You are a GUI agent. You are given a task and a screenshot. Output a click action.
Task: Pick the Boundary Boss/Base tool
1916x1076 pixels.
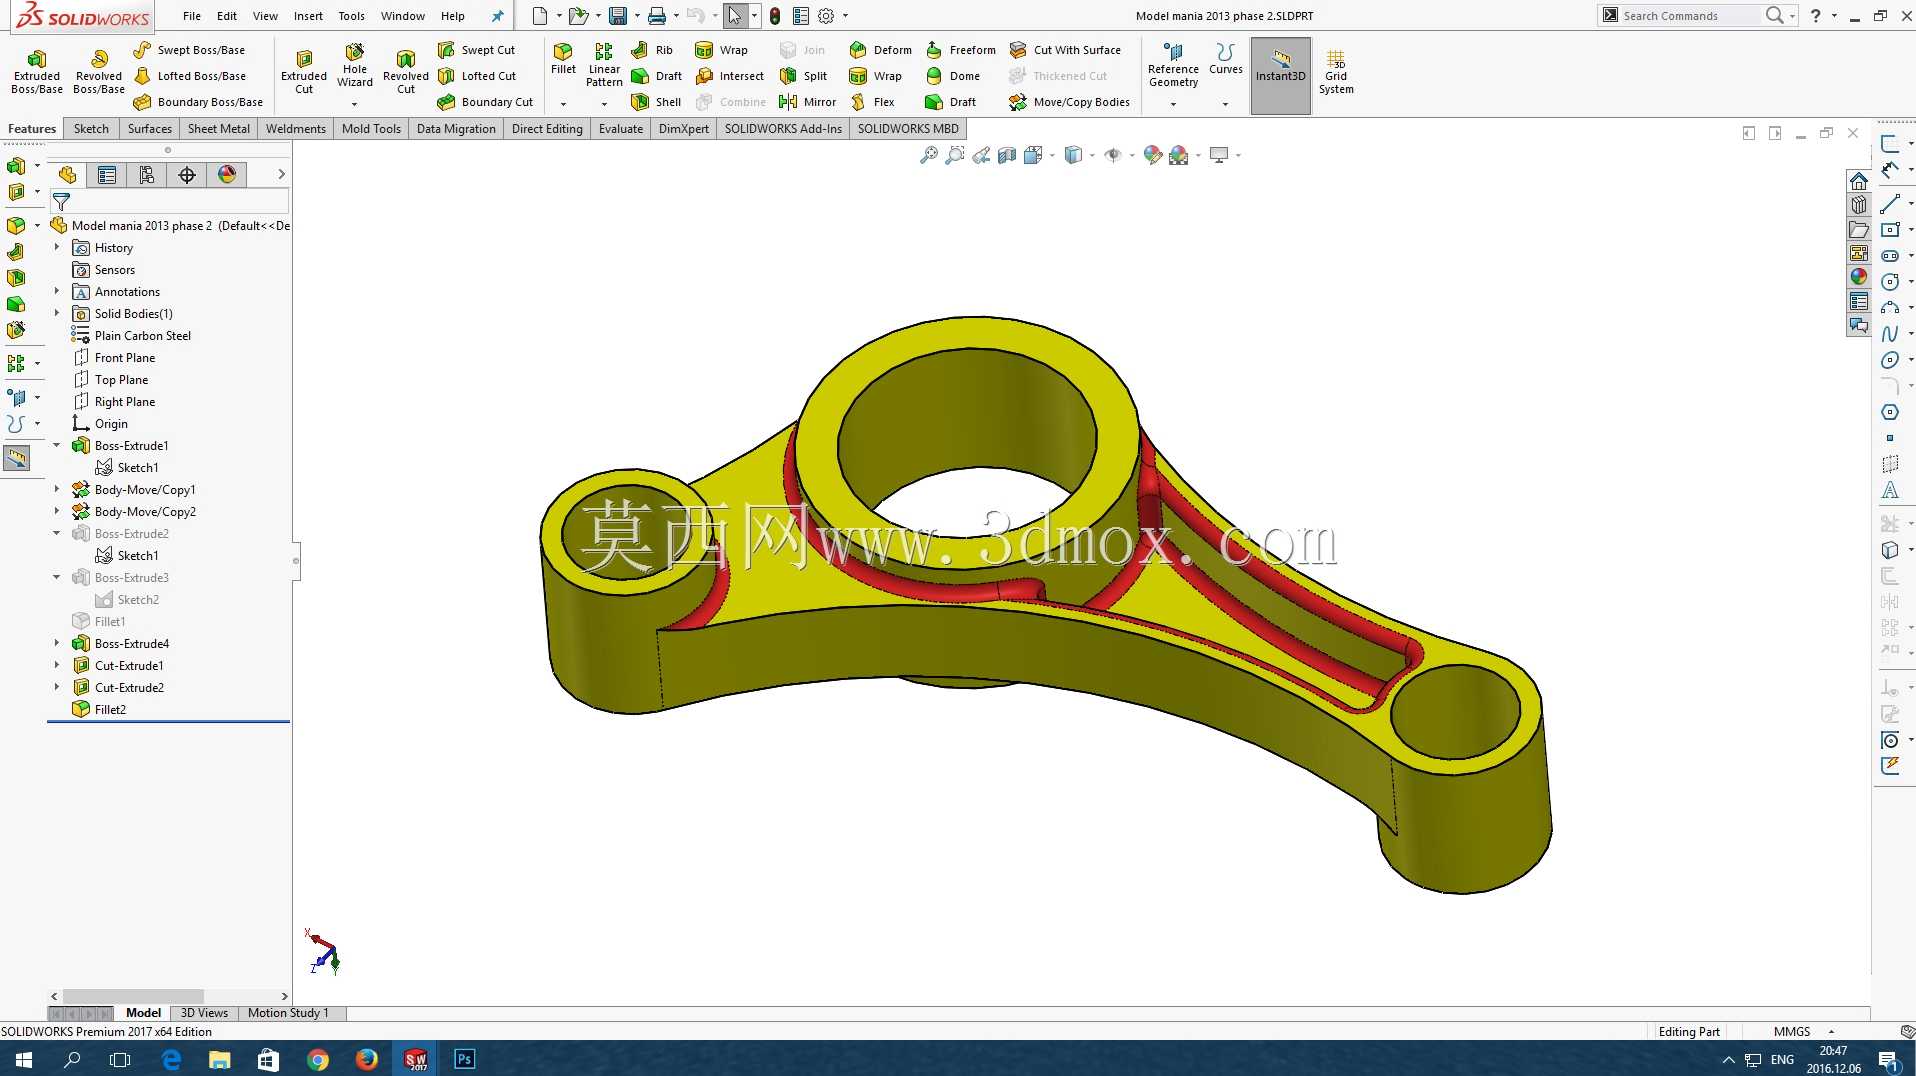(x=198, y=102)
